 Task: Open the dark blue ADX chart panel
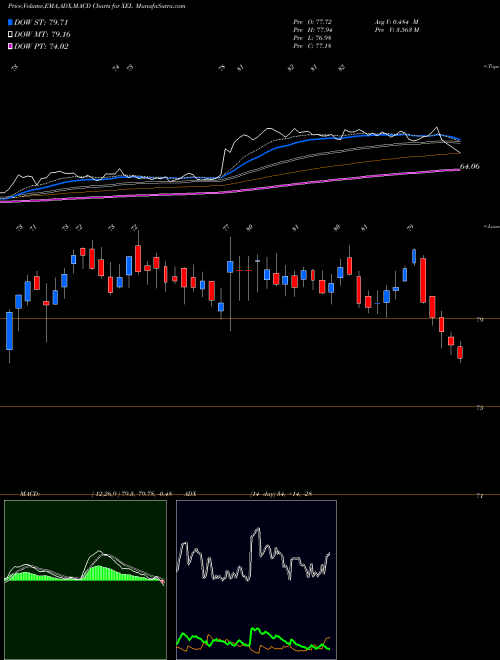click(256, 580)
